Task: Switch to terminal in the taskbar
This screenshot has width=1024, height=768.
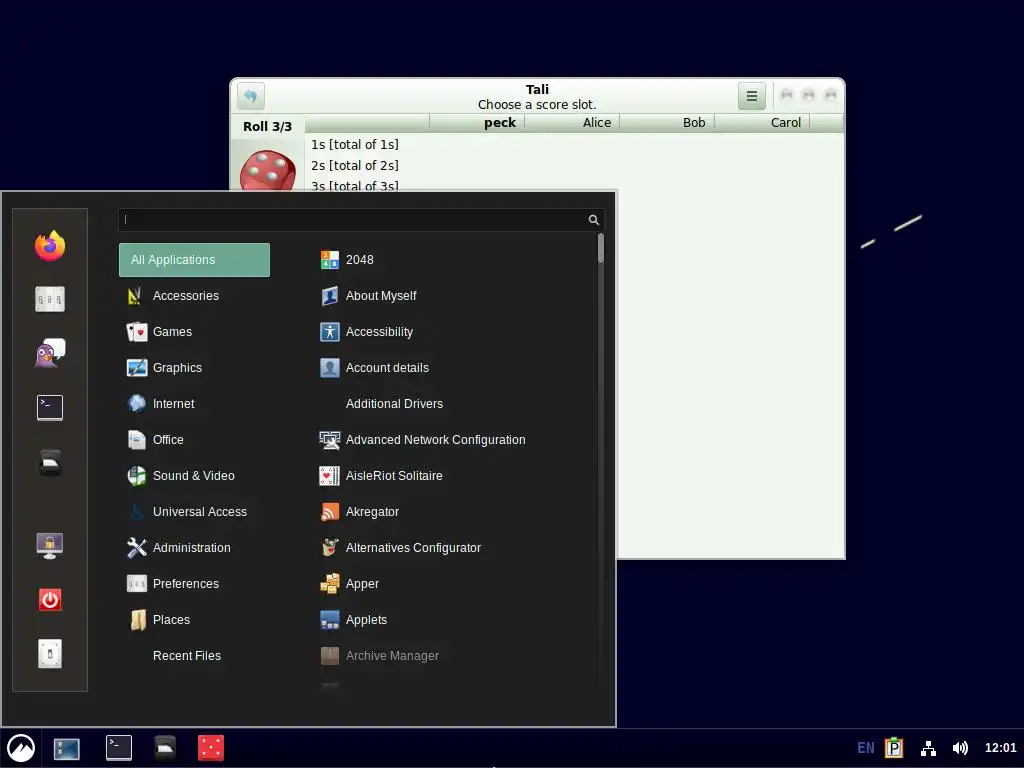Action: point(119,748)
